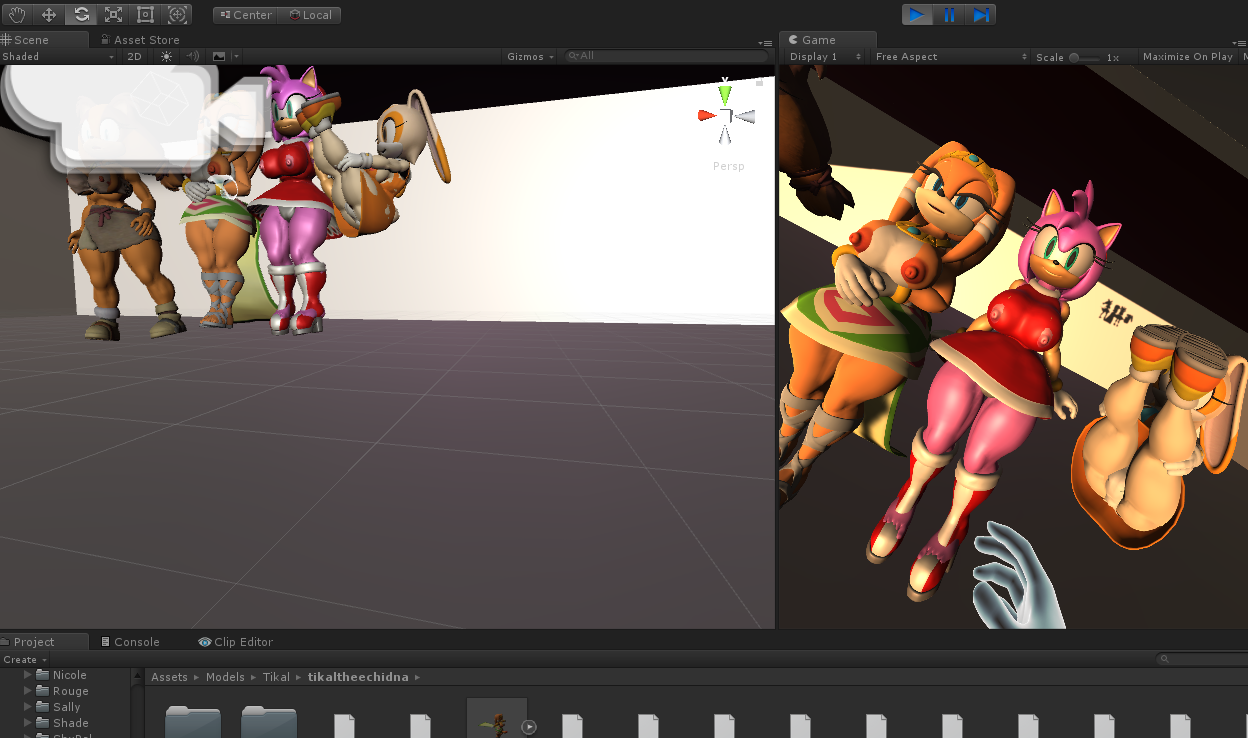Screen dimensions: 1248x738
Task: Select the Rouge folder row
Action: (x=65, y=691)
